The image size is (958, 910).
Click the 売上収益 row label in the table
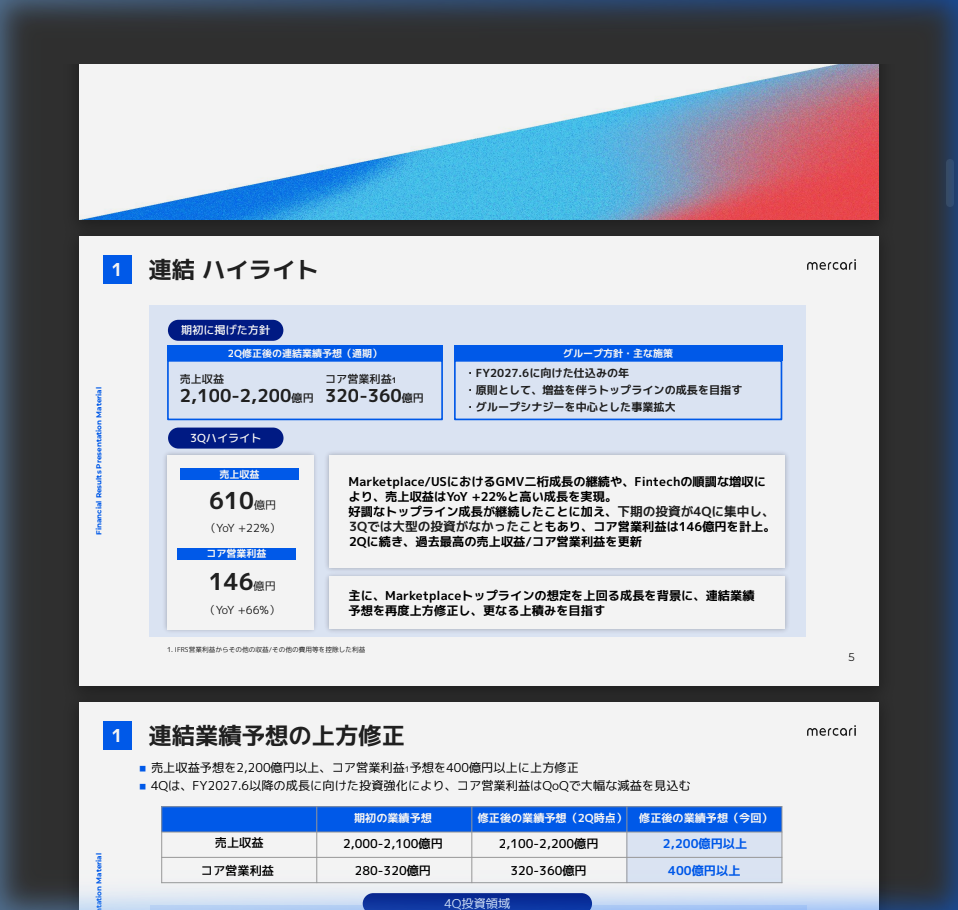[x=239, y=843]
